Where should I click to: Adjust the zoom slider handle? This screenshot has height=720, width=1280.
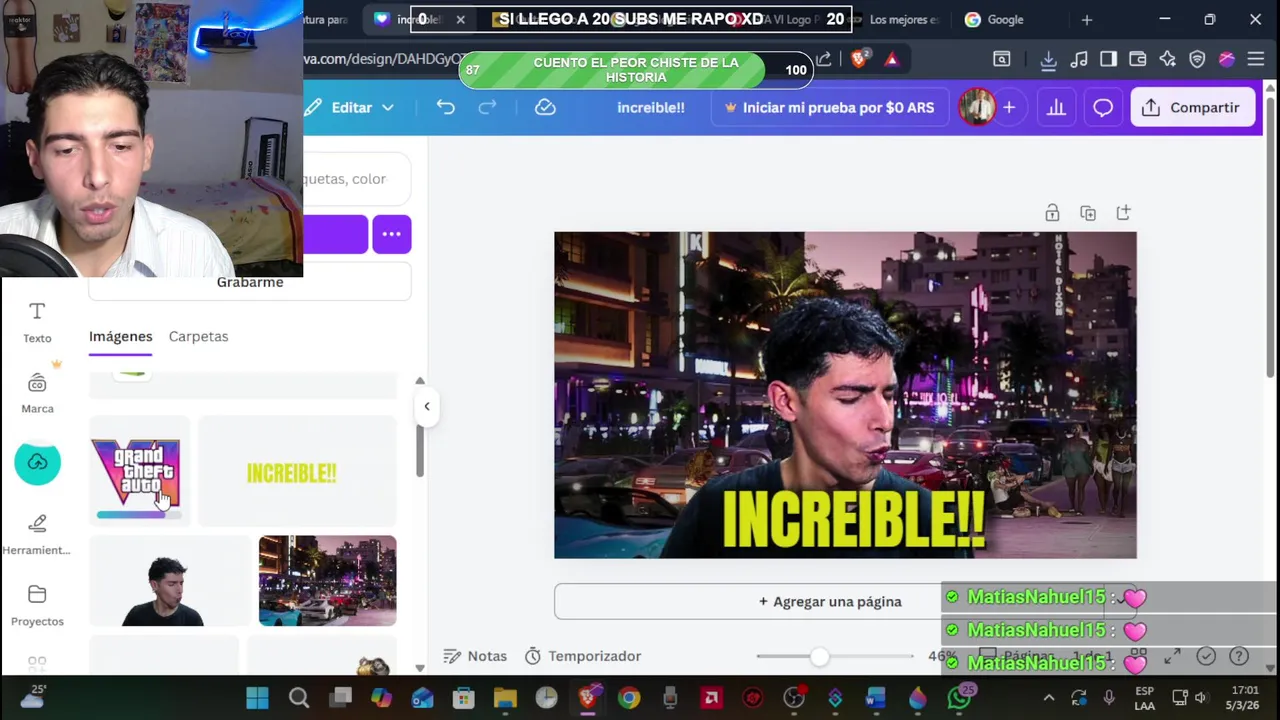click(819, 656)
